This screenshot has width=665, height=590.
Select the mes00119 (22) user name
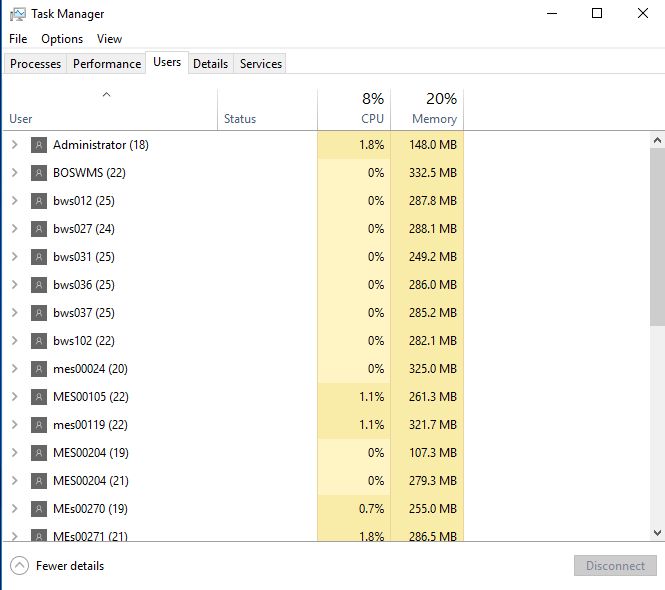(x=90, y=425)
